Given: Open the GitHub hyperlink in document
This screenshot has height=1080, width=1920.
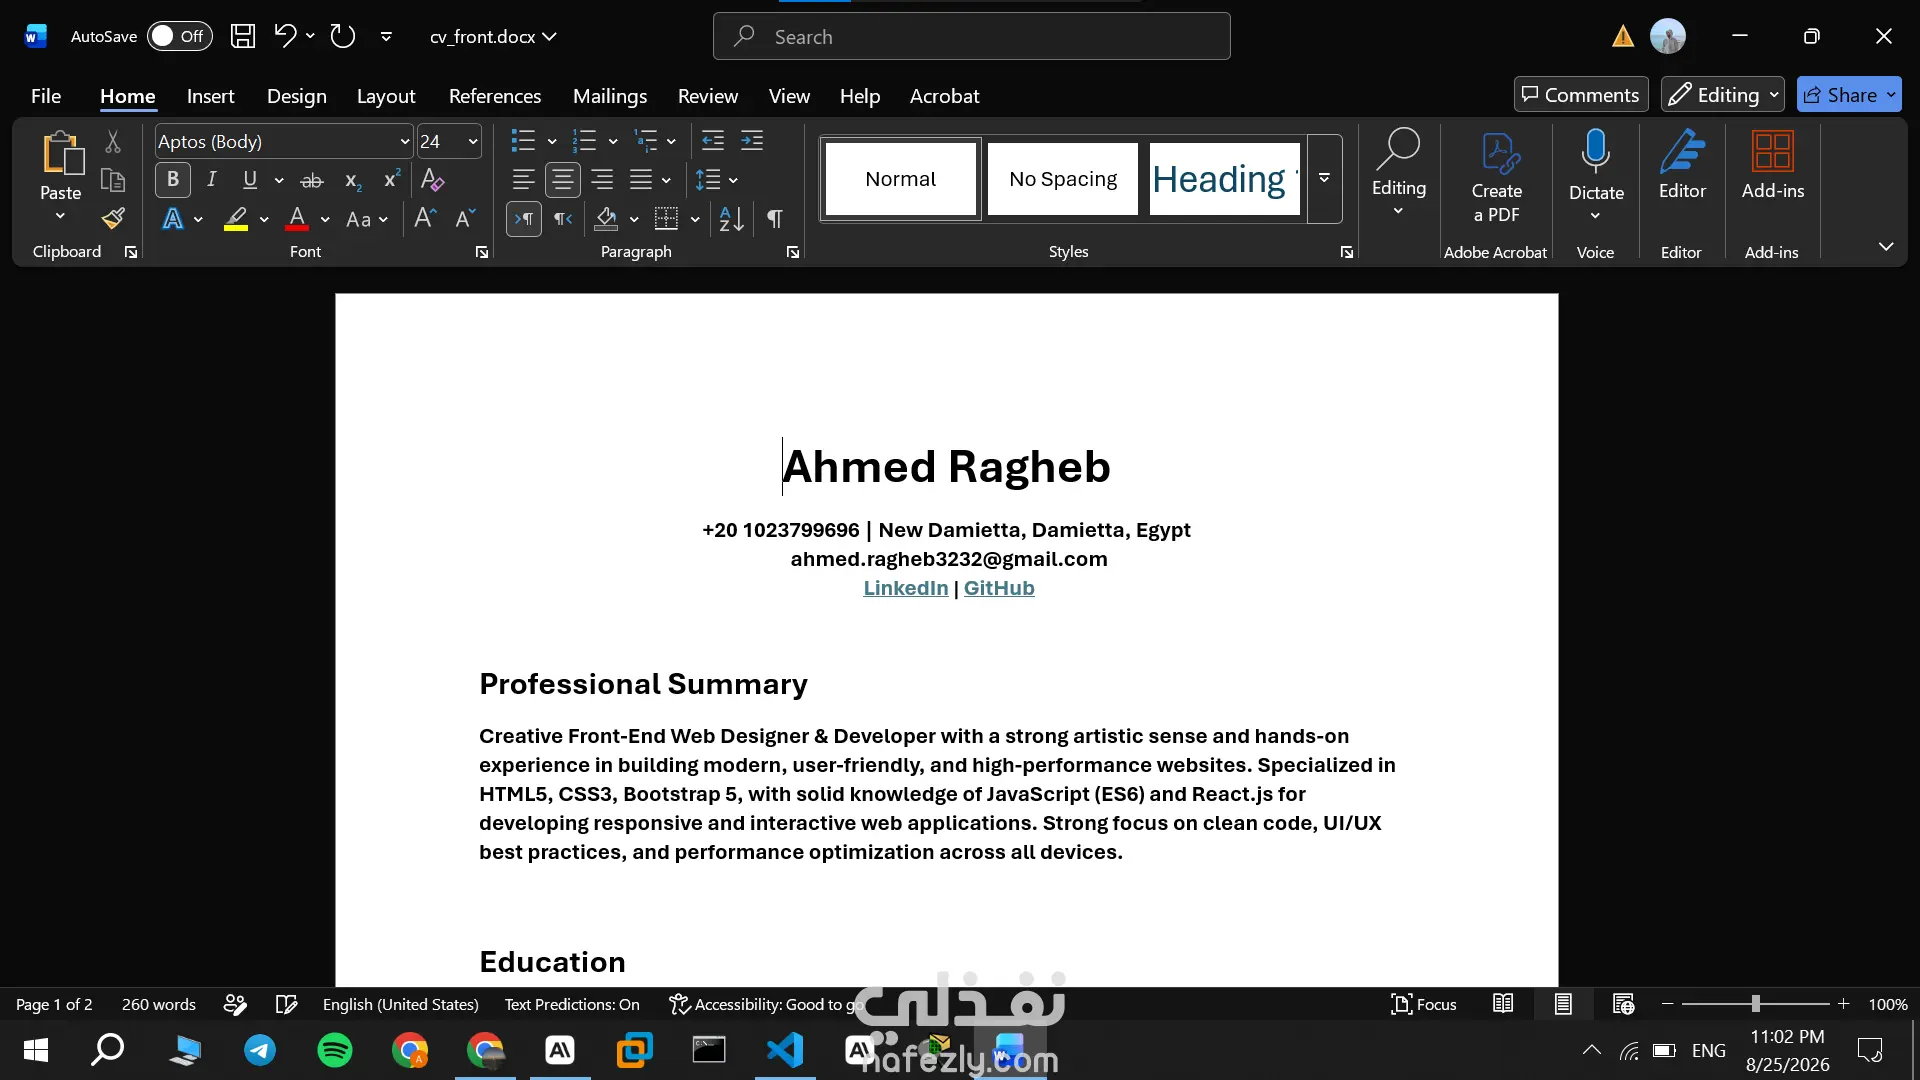Looking at the screenshot, I should 999,588.
